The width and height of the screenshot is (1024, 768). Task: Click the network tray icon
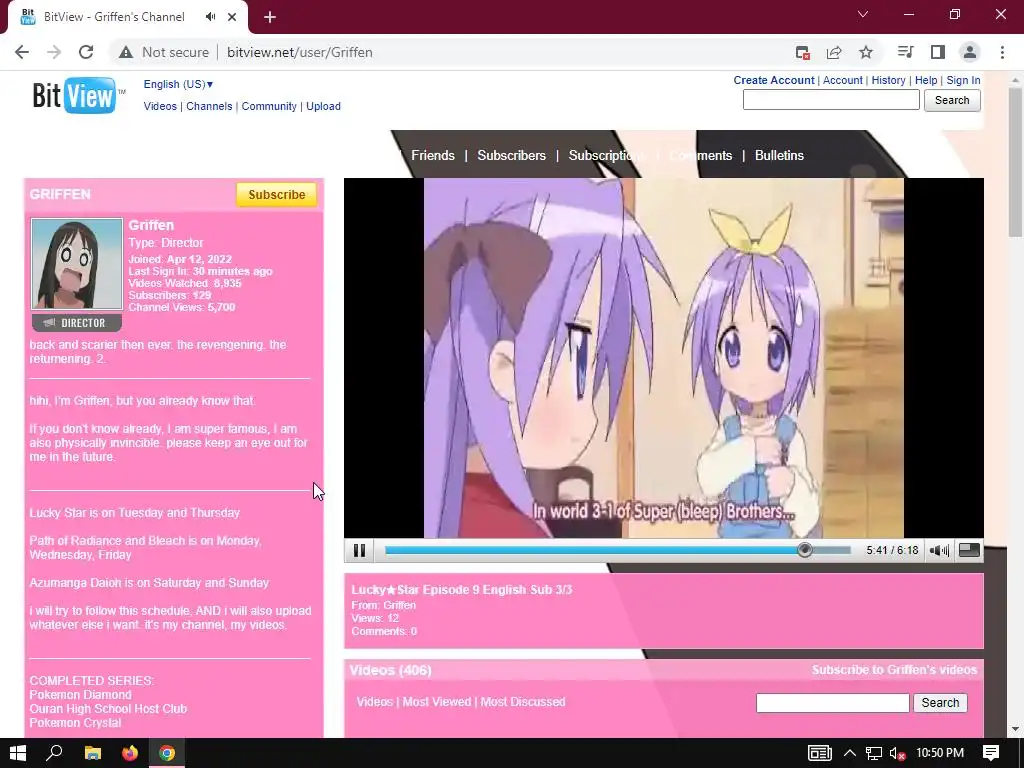(874, 753)
